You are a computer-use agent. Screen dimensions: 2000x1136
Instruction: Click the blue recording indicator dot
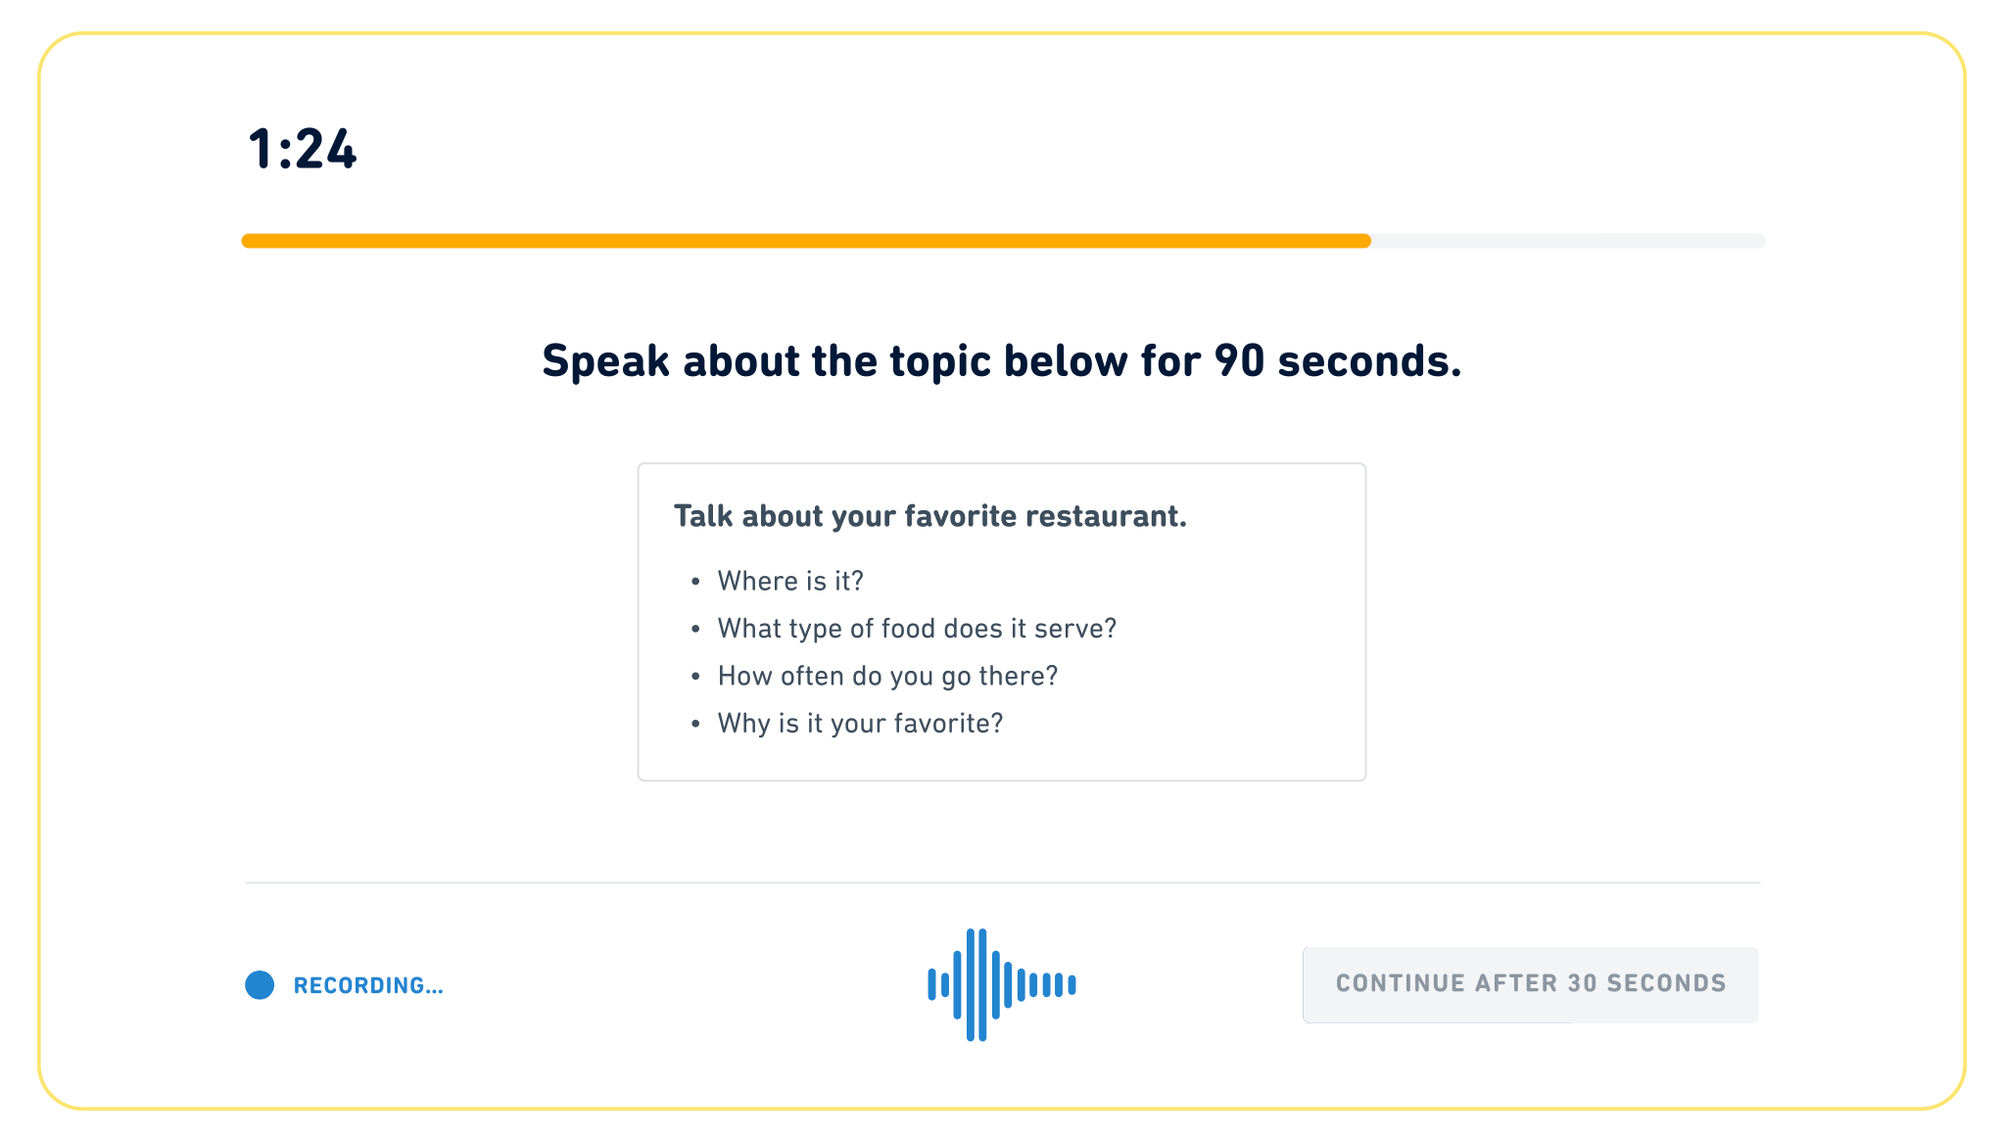pyautogui.click(x=260, y=985)
